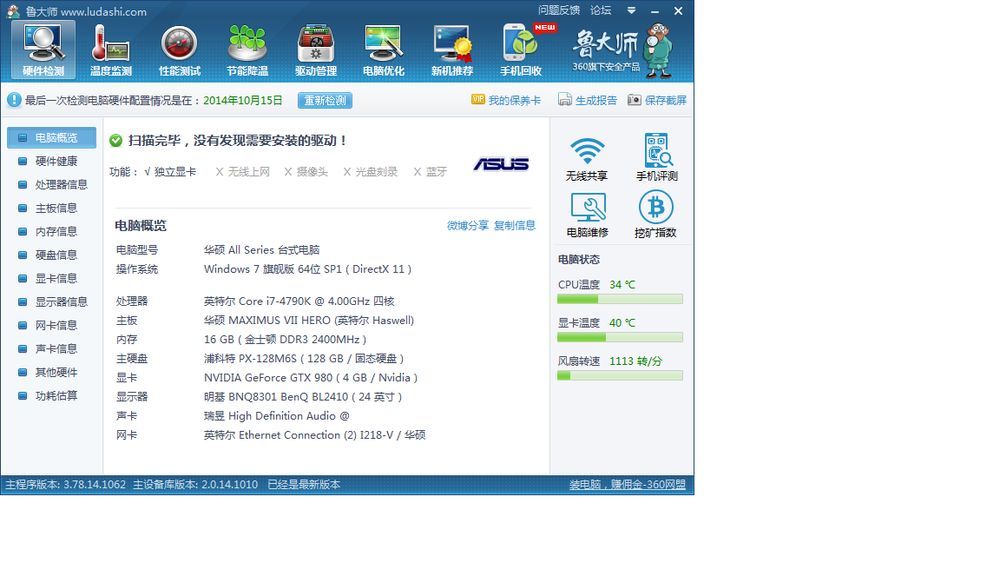Click the ASUS brand logo
Screen dimensions: 1000x563
[x=501, y=165]
